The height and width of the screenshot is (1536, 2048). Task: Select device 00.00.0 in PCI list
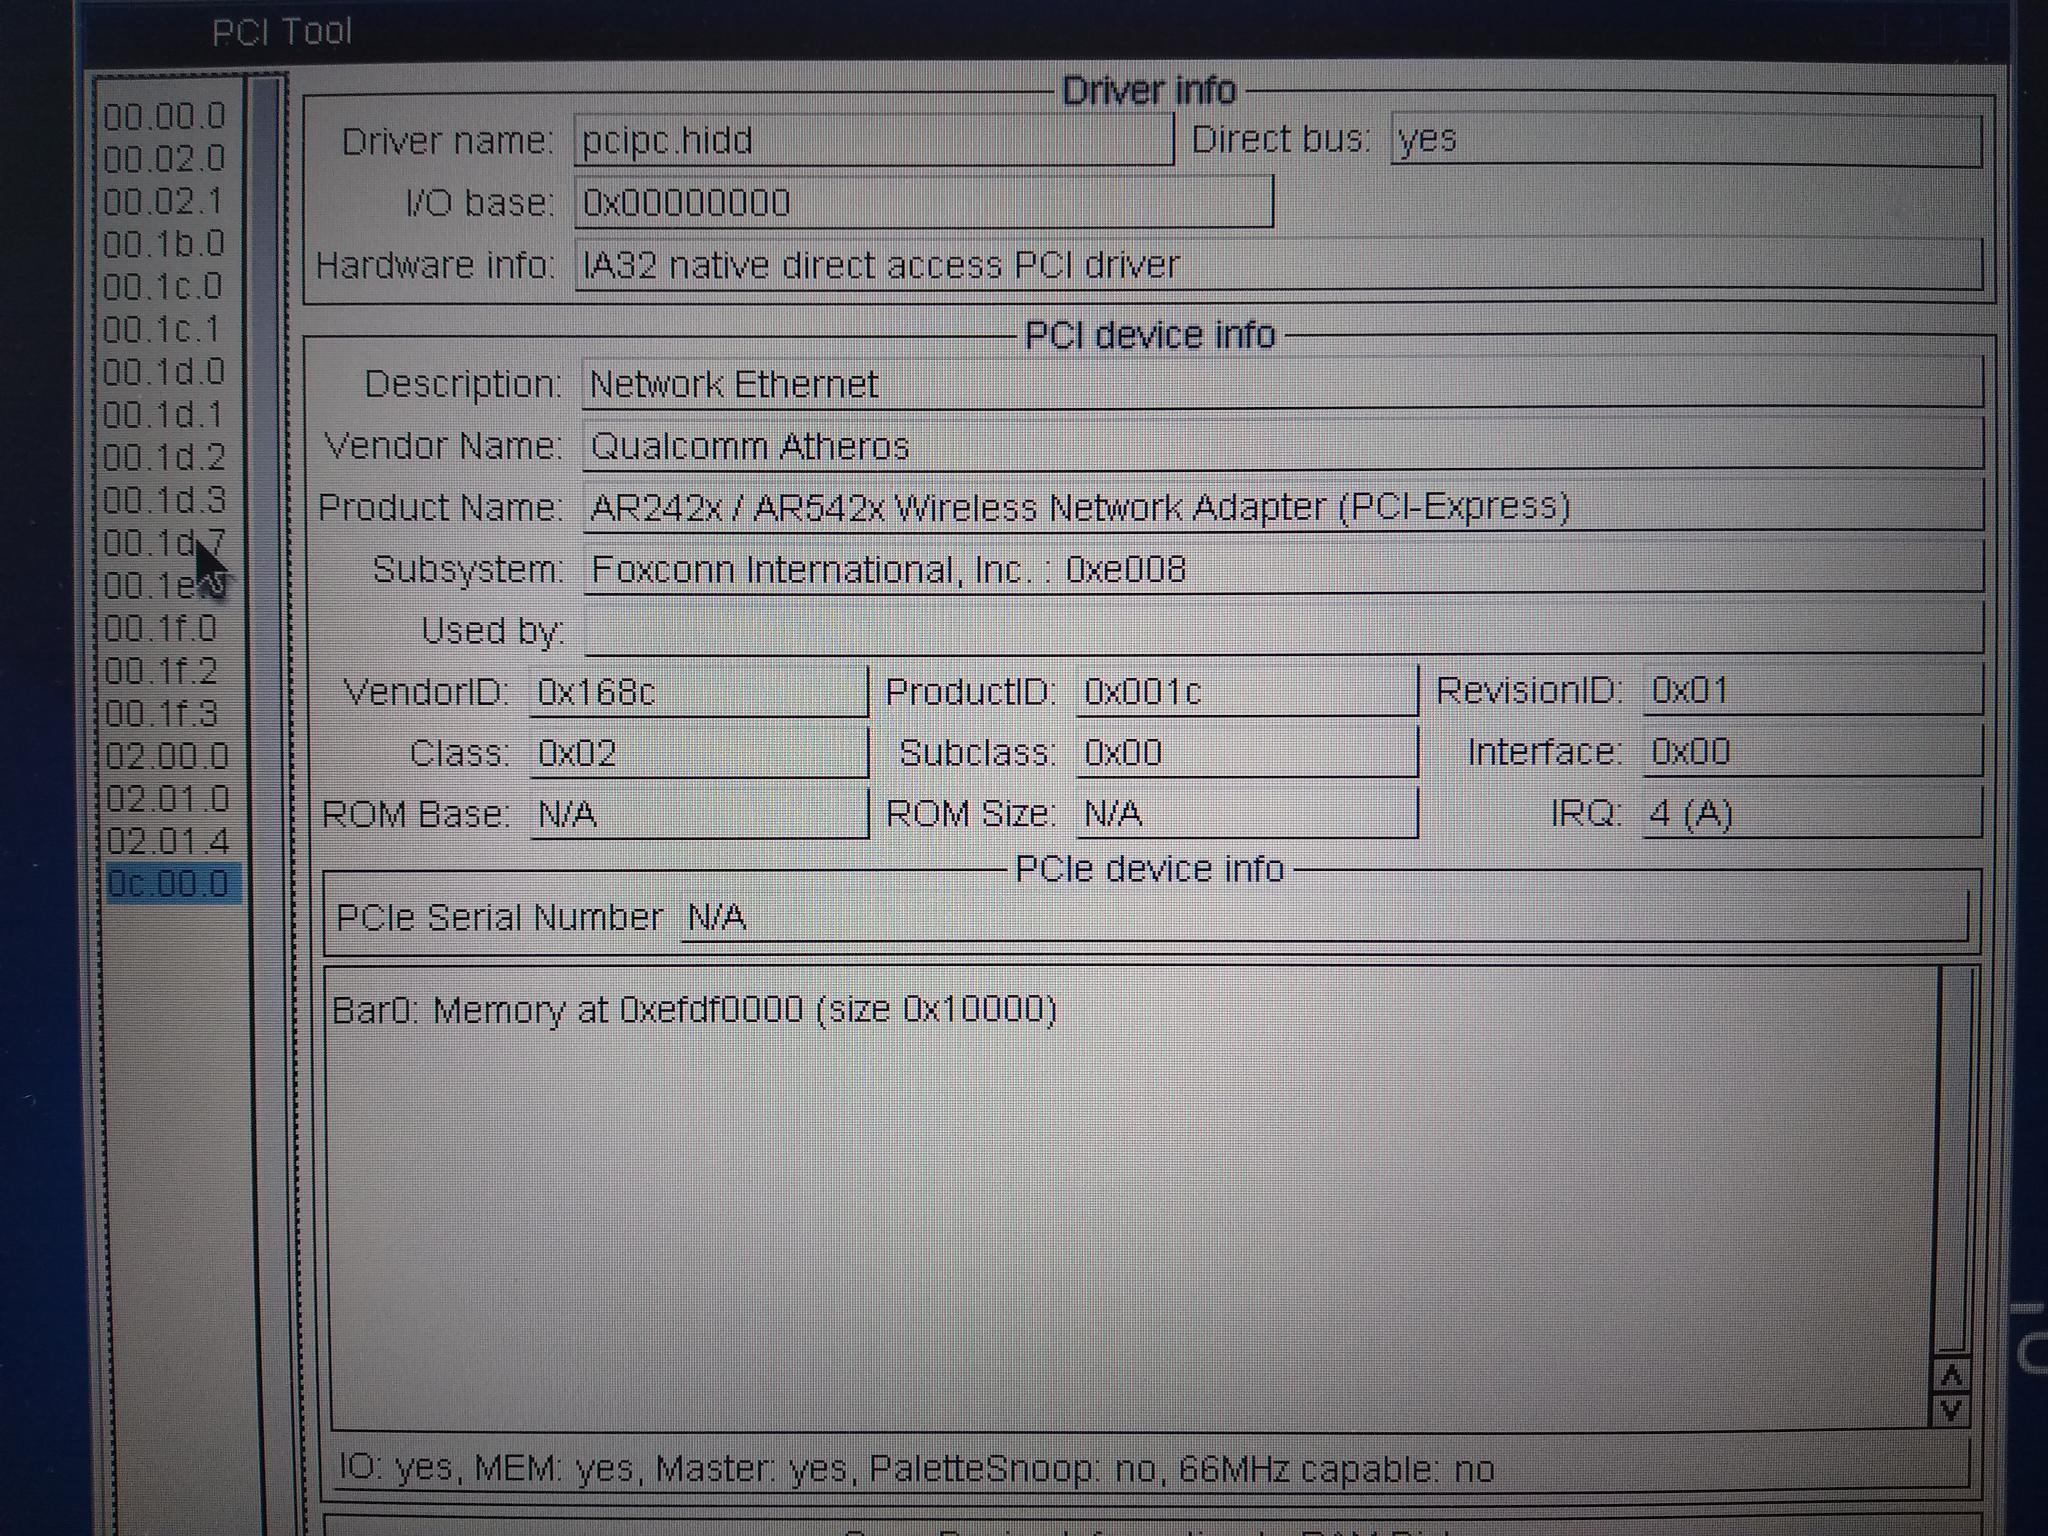[x=165, y=117]
